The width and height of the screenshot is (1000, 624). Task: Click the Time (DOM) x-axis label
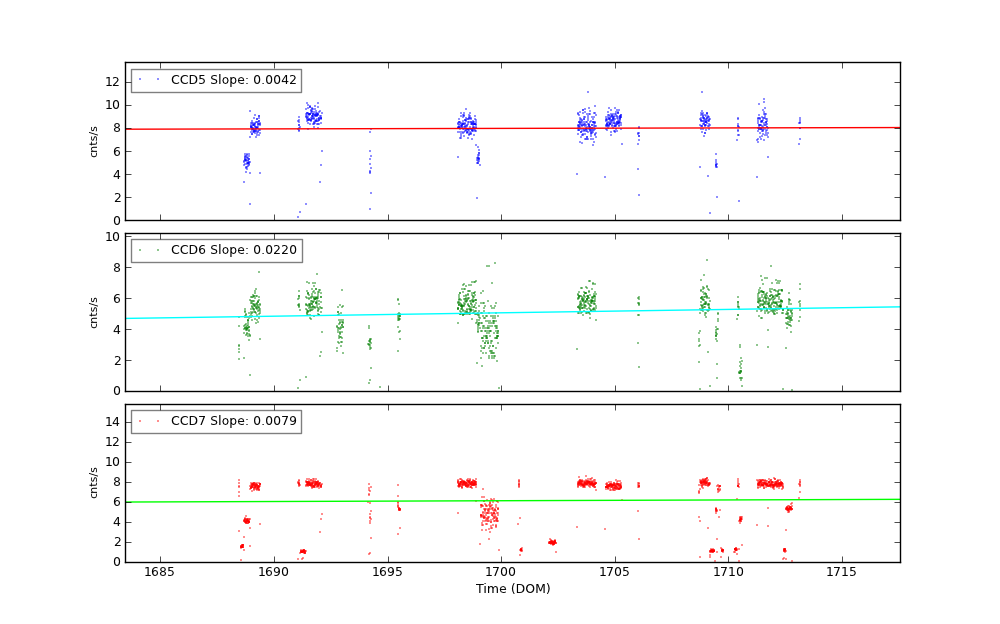(x=512, y=590)
